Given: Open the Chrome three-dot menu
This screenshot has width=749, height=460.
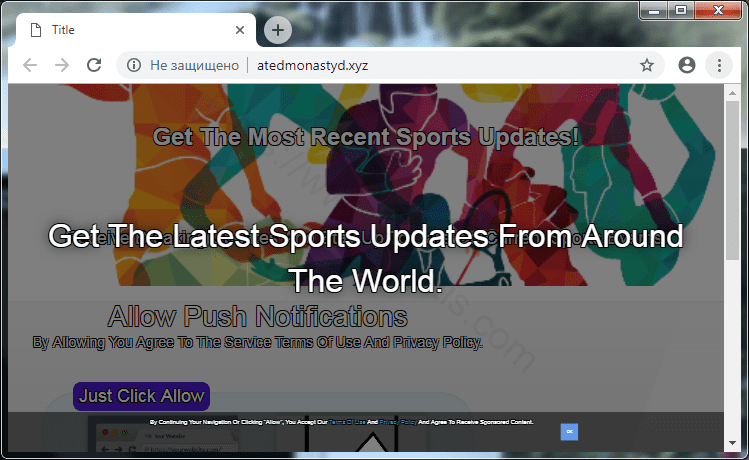Looking at the screenshot, I should (718, 65).
